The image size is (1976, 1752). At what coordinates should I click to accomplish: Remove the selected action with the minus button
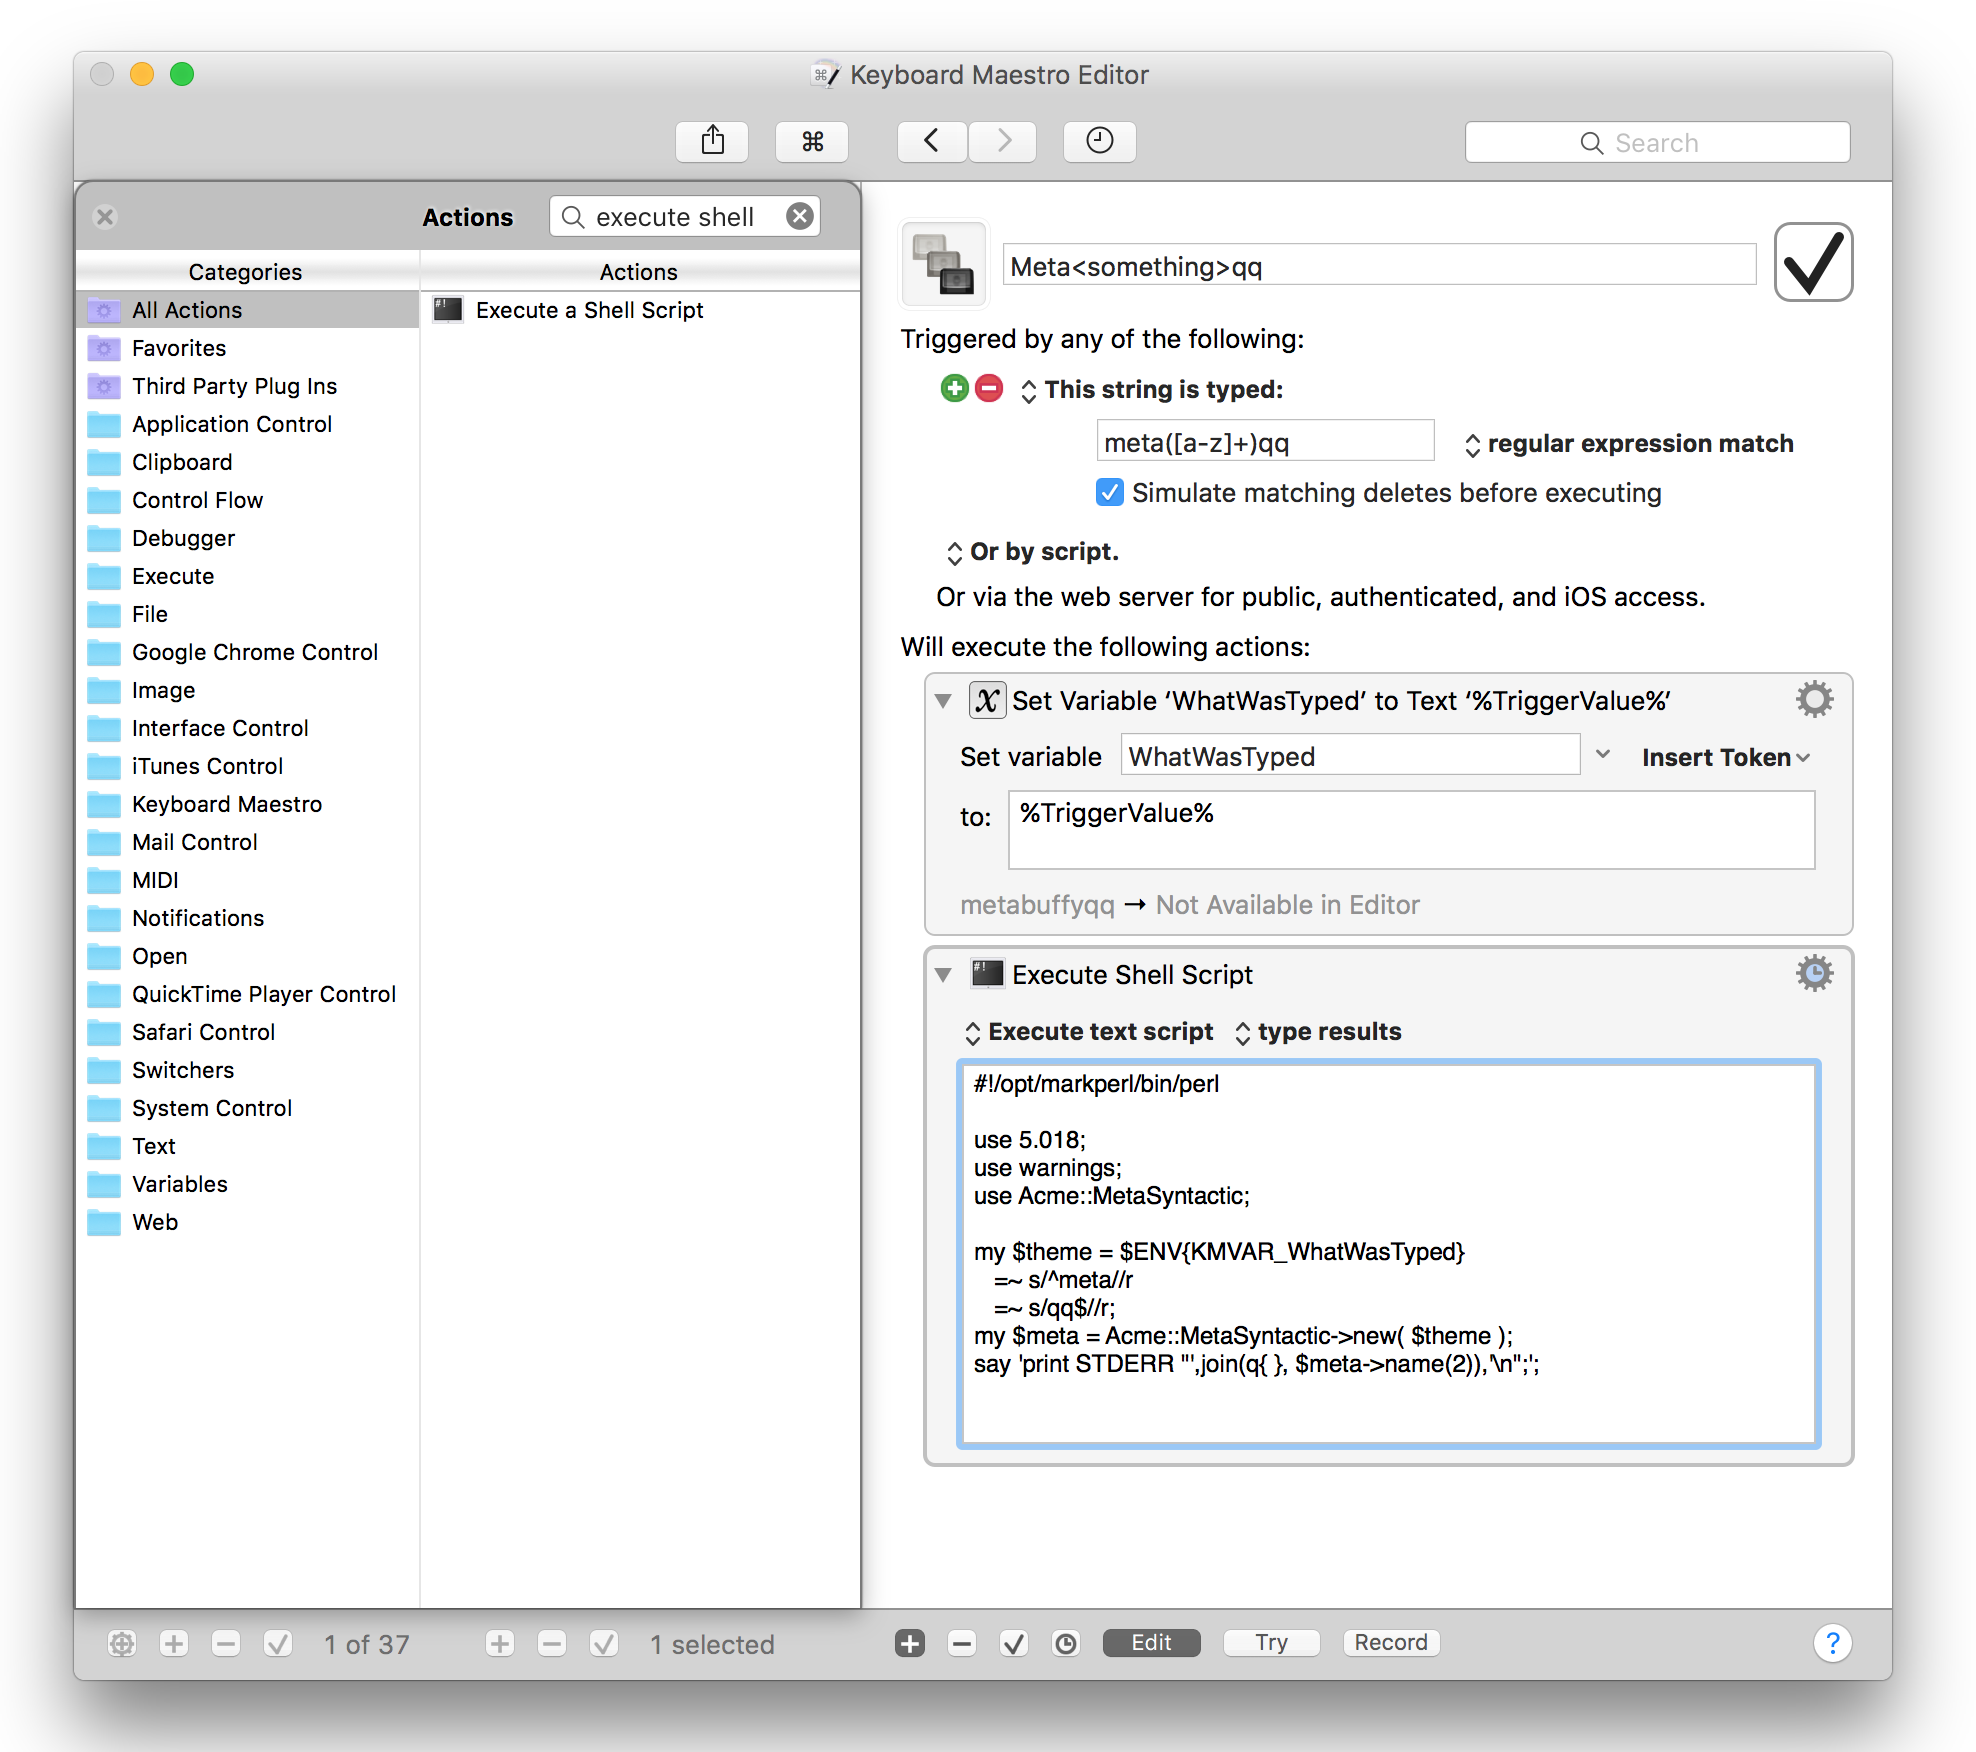coord(962,1643)
